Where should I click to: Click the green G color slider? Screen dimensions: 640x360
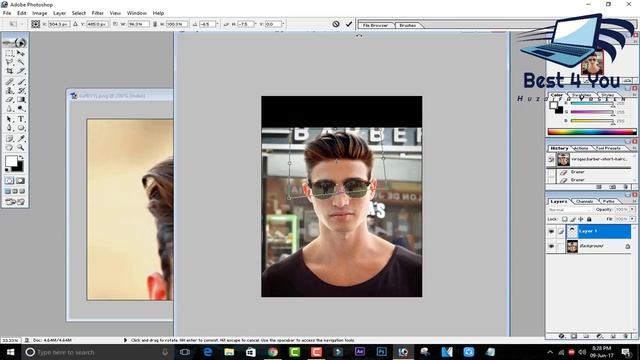(592, 112)
